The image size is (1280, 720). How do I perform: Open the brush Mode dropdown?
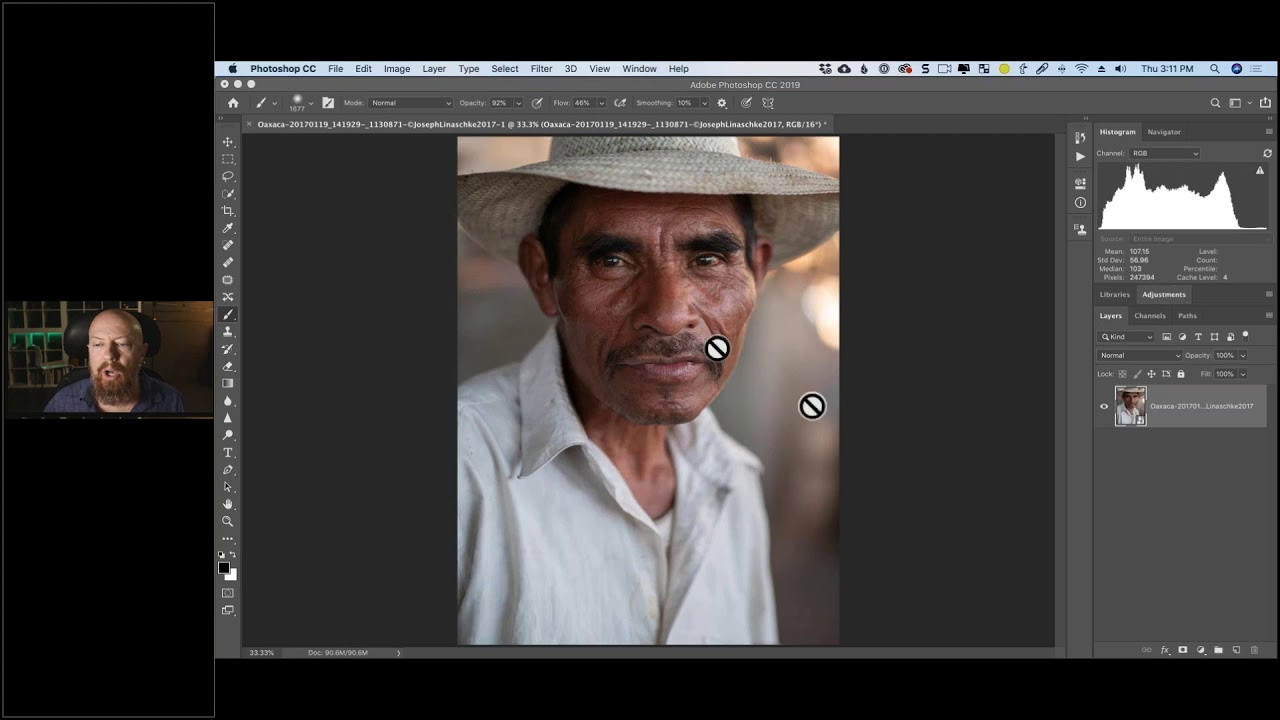pyautogui.click(x=411, y=103)
